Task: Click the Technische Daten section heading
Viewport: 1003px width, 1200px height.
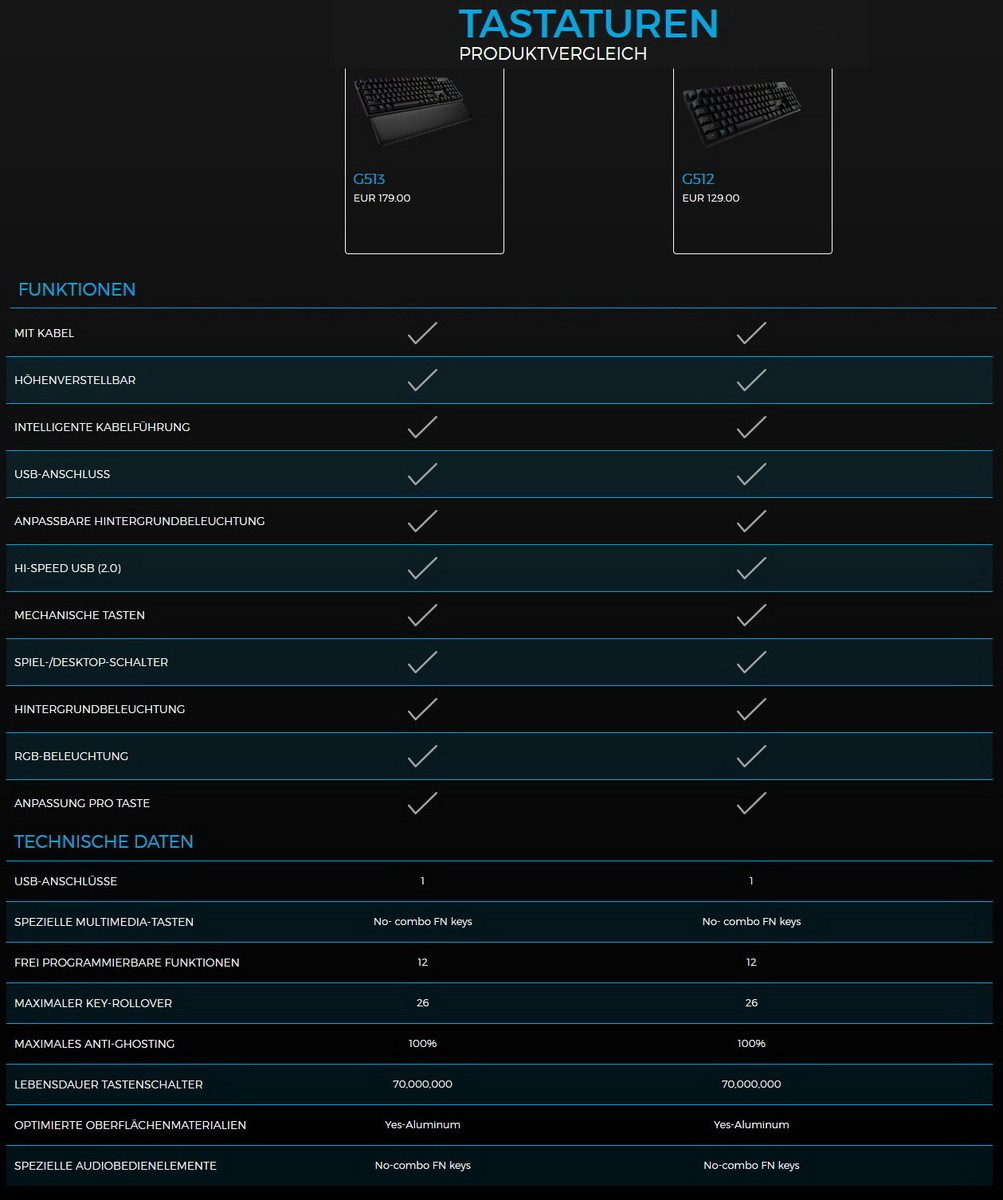Action: [x=104, y=842]
